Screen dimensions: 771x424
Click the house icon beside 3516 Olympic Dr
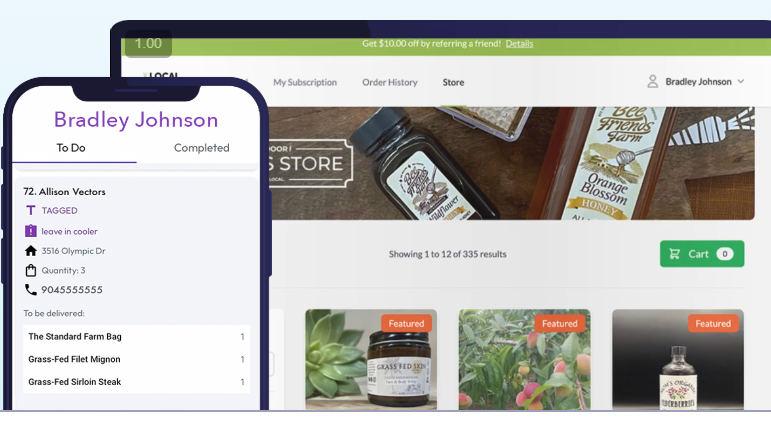click(30, 251)
